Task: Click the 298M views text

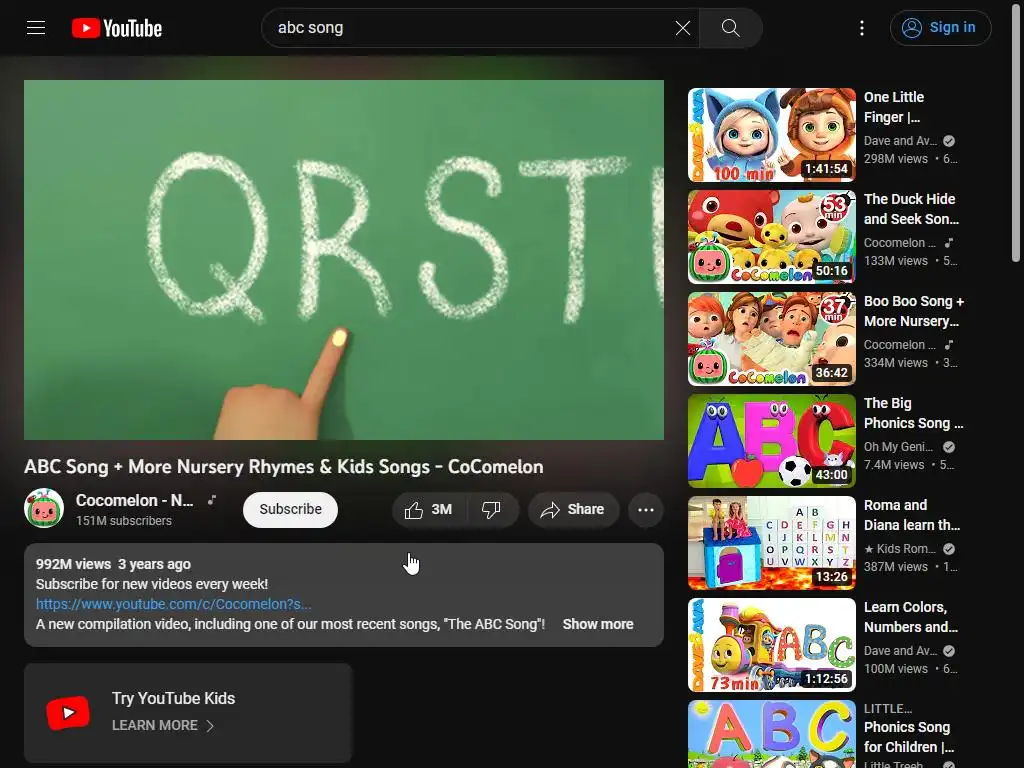Action: tap(895, 159)
